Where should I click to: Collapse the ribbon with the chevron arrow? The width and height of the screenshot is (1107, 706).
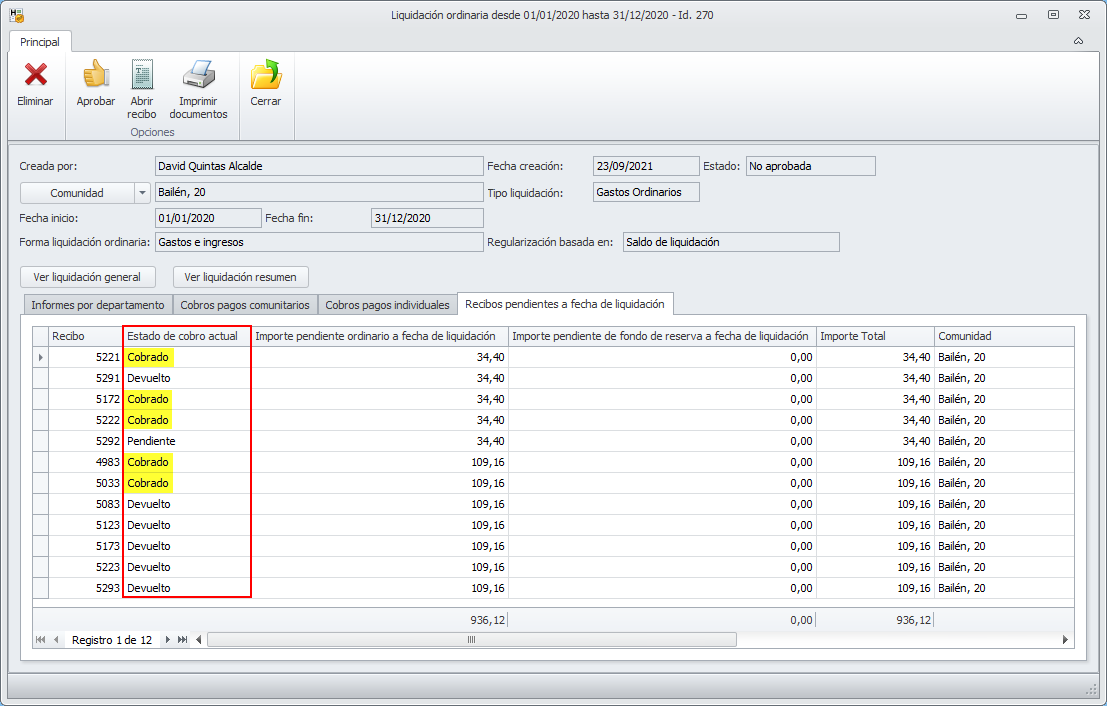coord(1078,41)
